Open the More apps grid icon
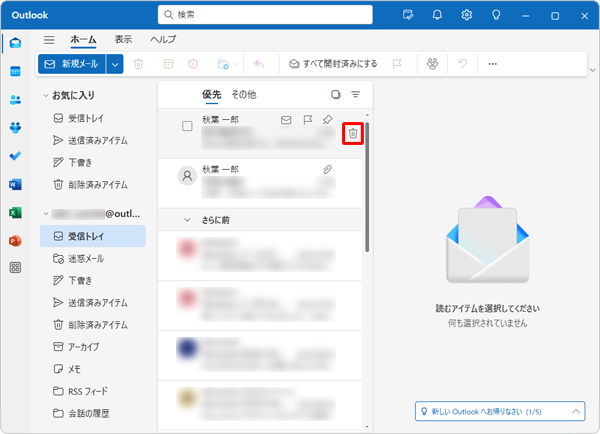Image resolution: width=600 pixels, height=434 pixels. 15,268
